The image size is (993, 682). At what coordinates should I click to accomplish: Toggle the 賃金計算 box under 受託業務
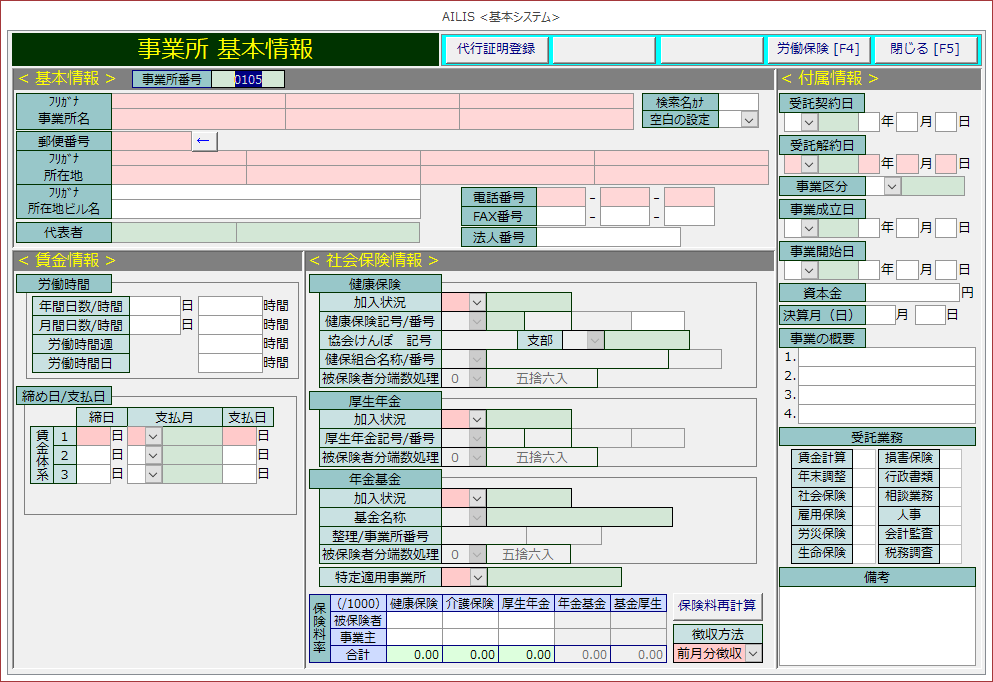(863, 458)
